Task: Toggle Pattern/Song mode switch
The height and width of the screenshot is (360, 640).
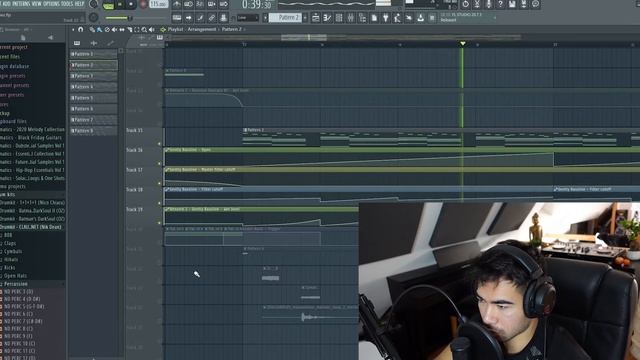Action: (x=108, y=5)
